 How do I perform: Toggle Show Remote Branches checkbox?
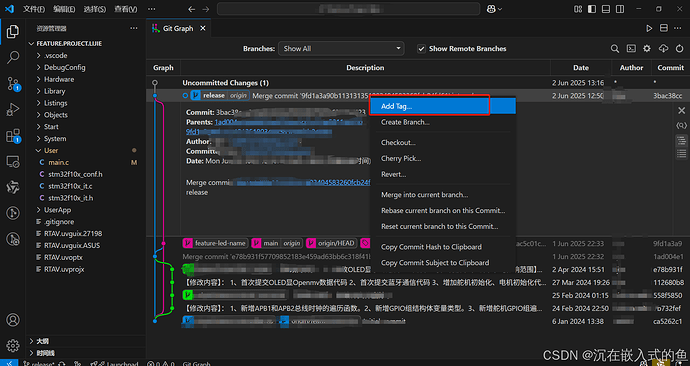[x=421, y=49]
